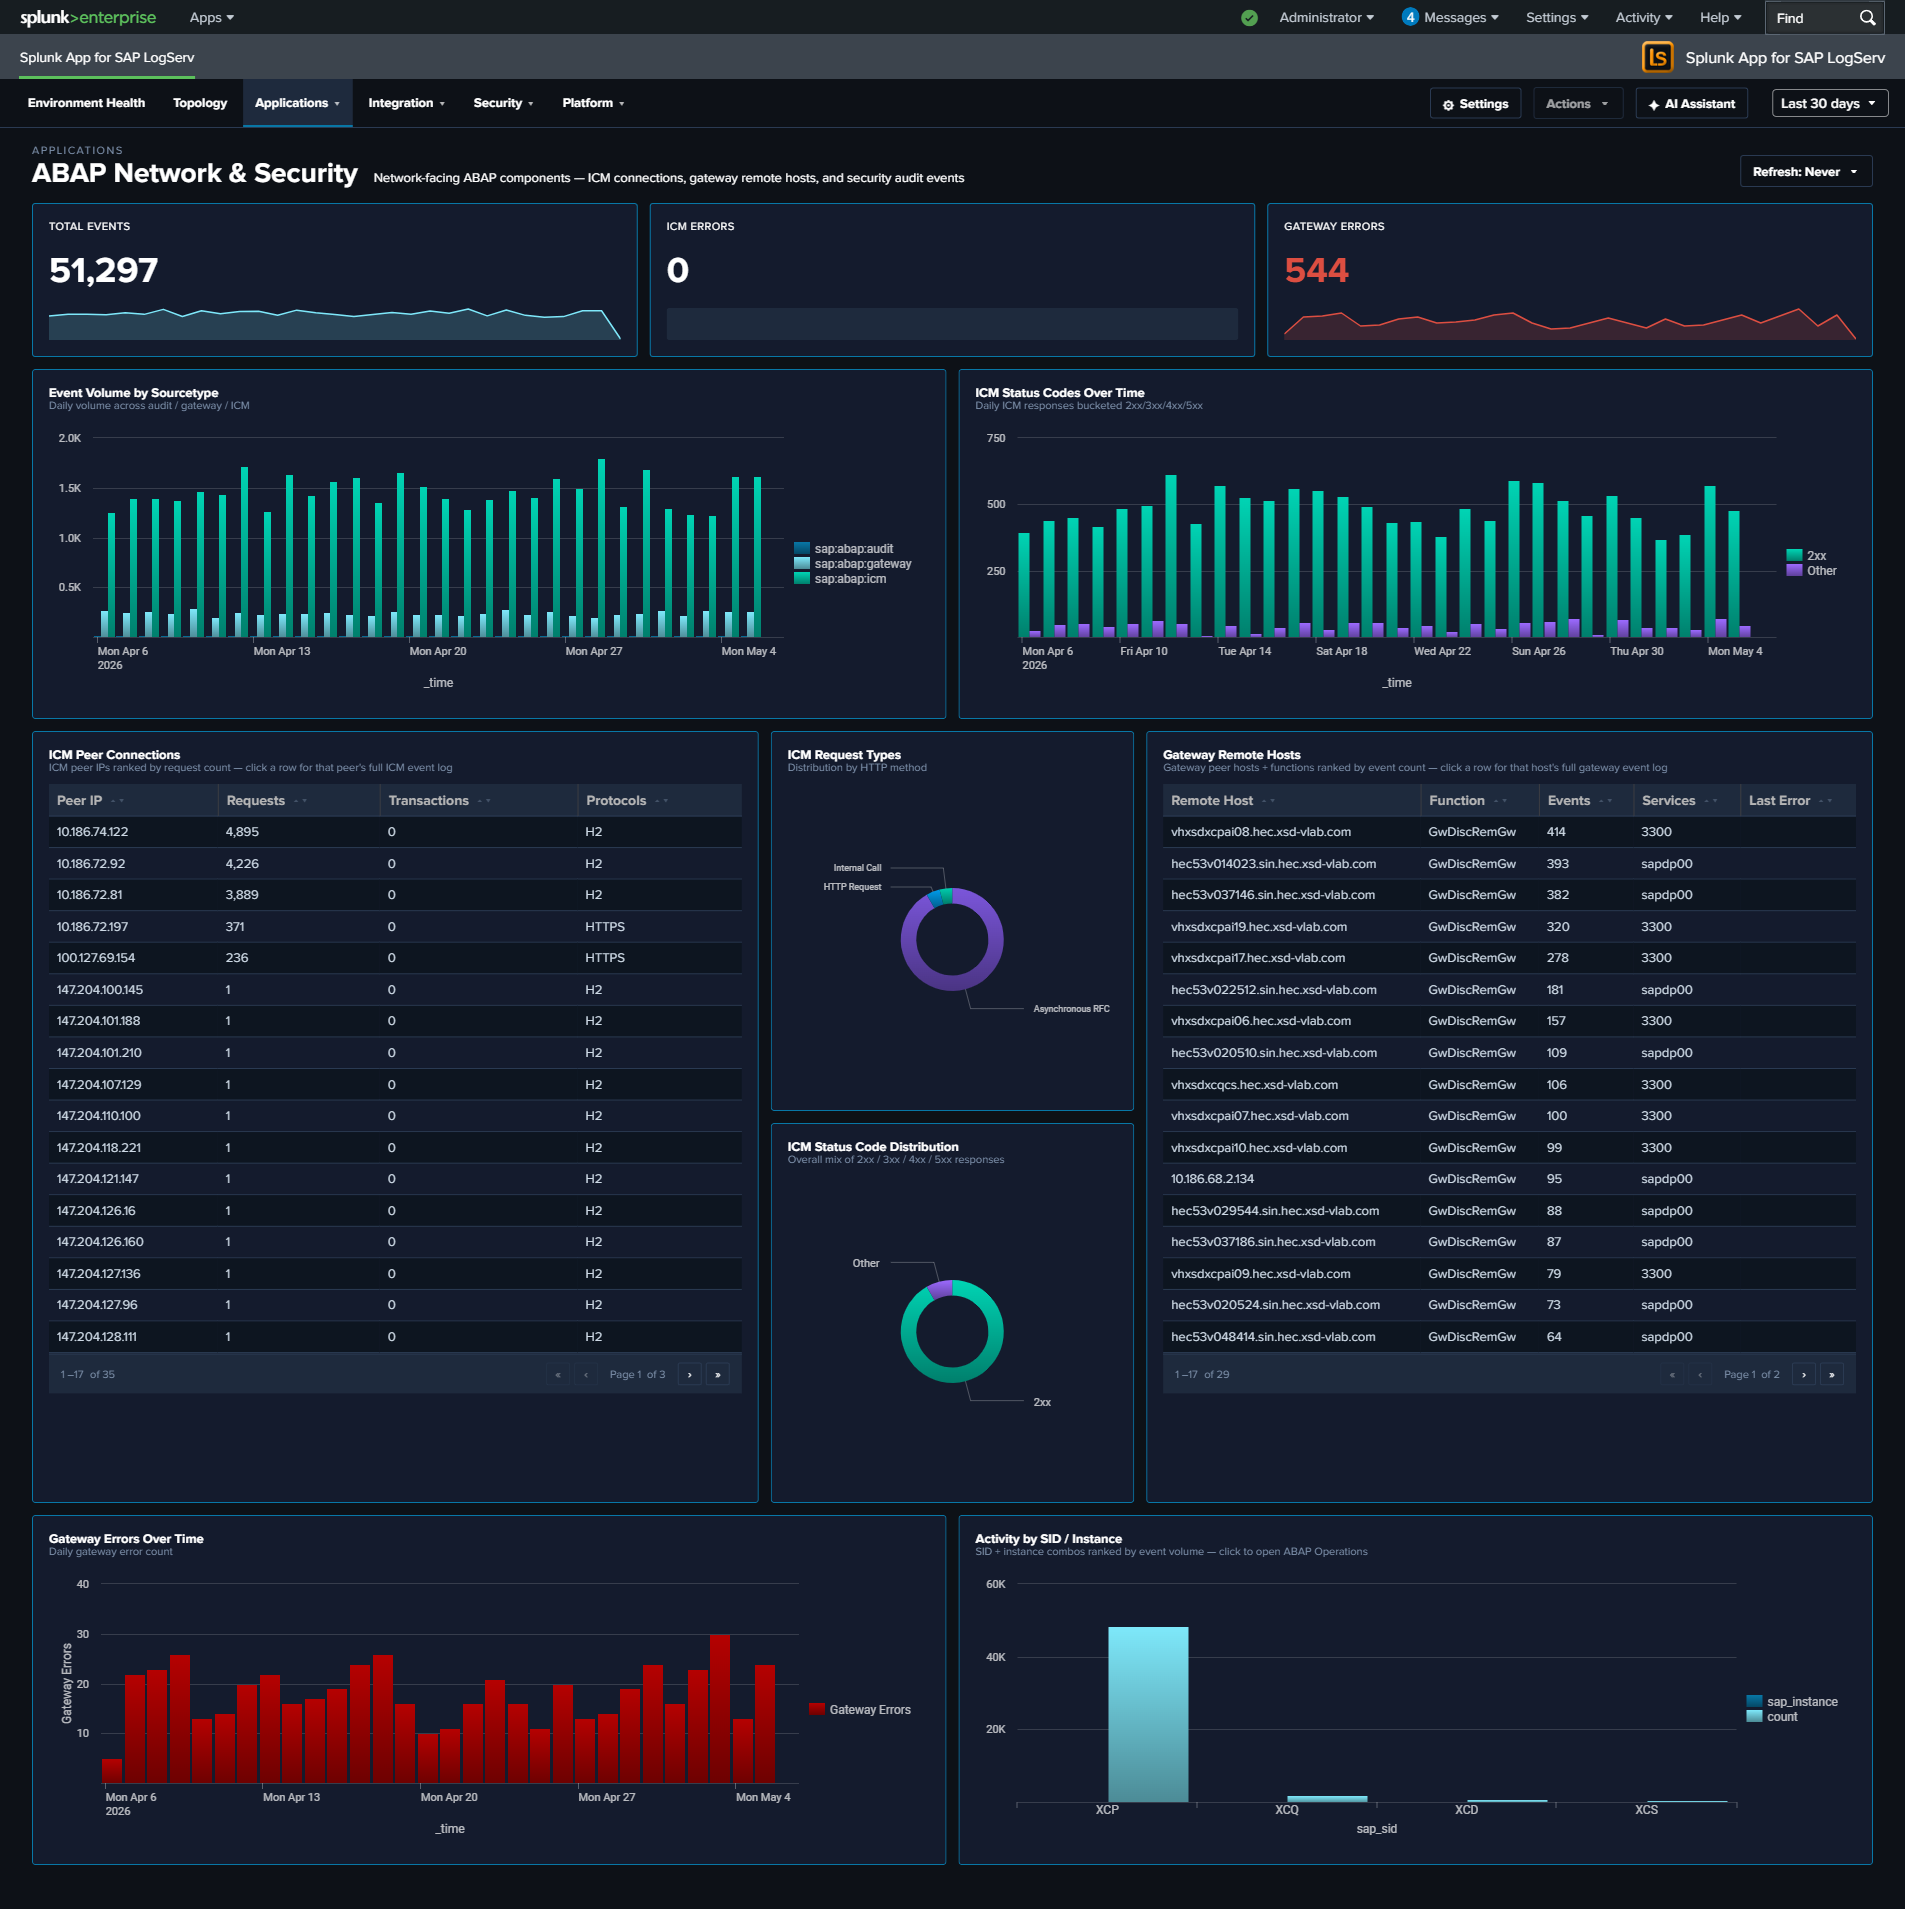Click the search magnifier icon in Find

(1866, 17)
